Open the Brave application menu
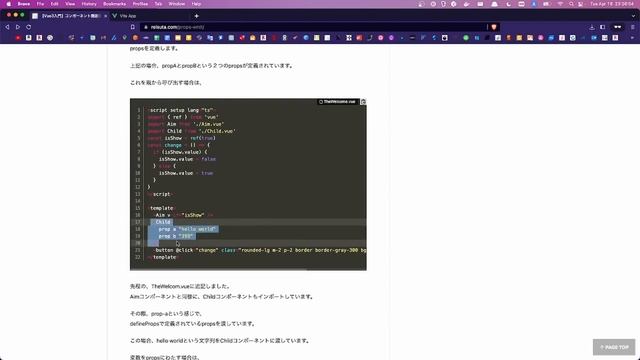 pos(24,4)
